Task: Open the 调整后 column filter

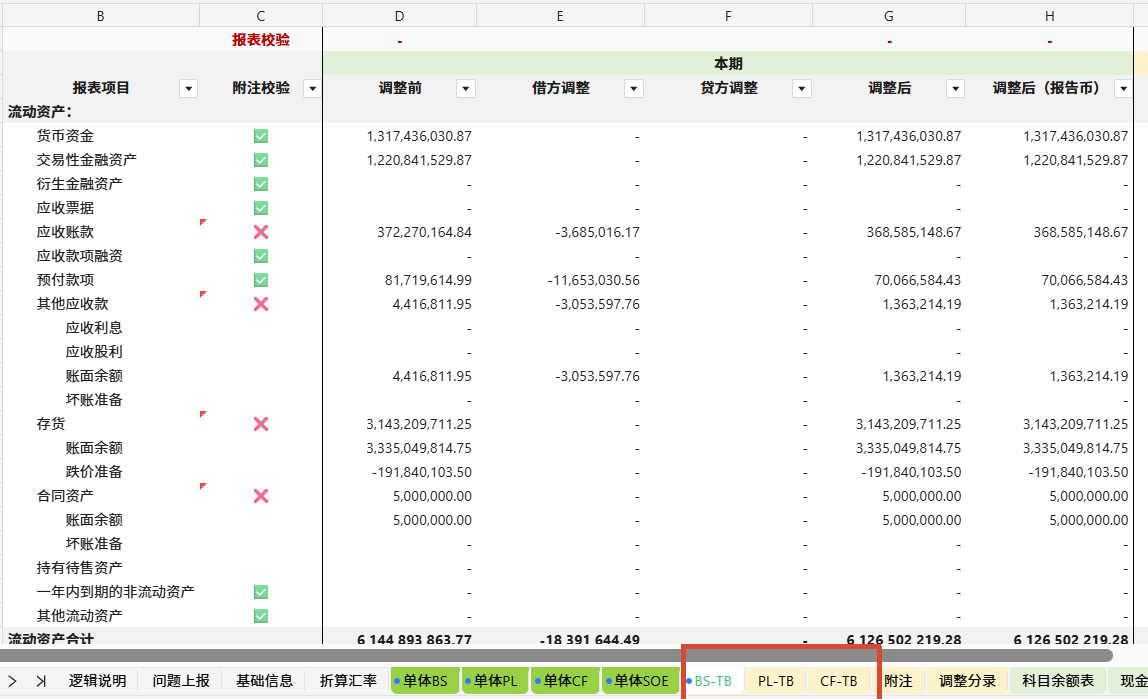Action: 955,89
